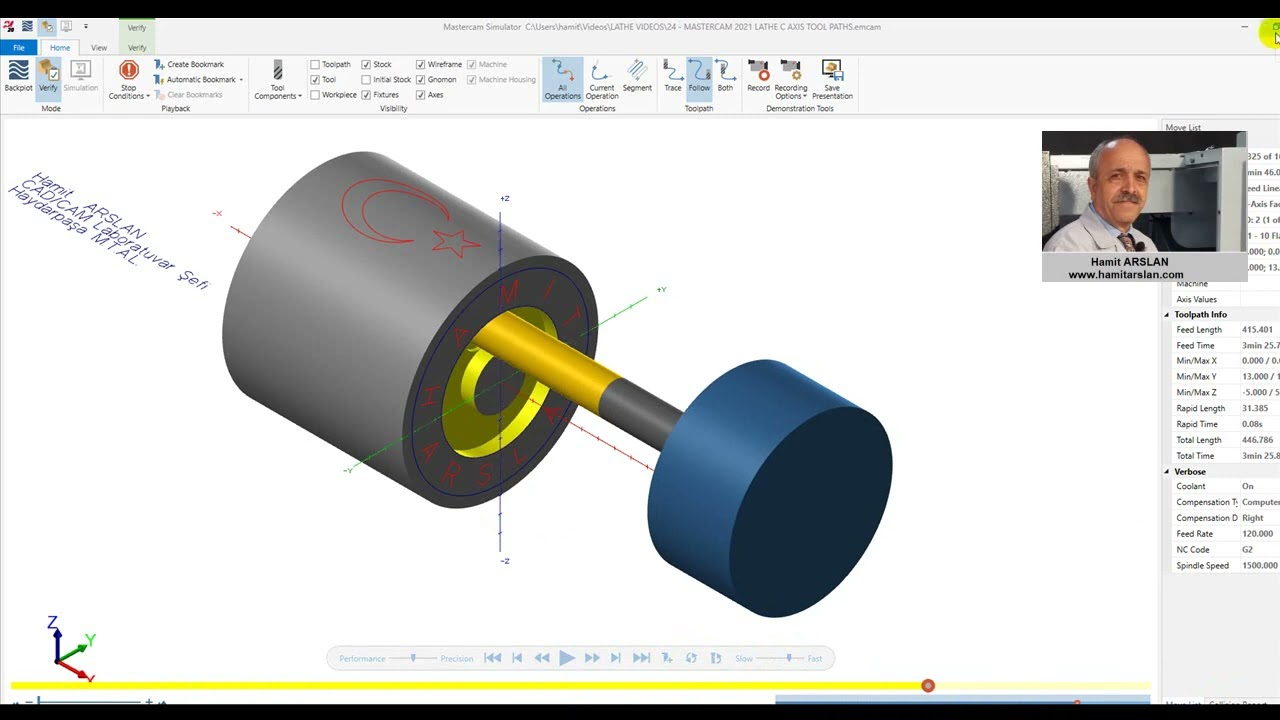Image resolution: width=1280 pixels, height=720 pixels.
Task: Check the Workpiece checkbox
Action: [x=315, y=95]
